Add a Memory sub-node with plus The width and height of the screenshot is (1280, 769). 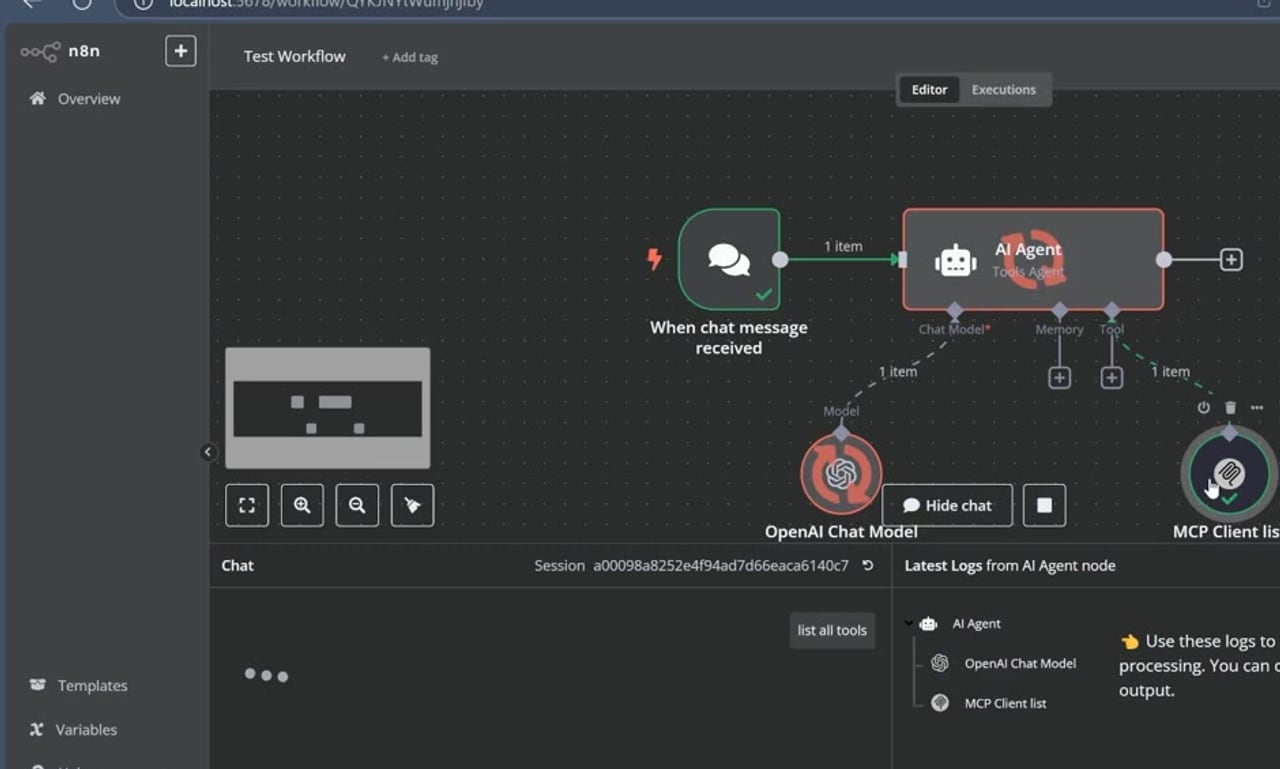[x=1059, y=378]
